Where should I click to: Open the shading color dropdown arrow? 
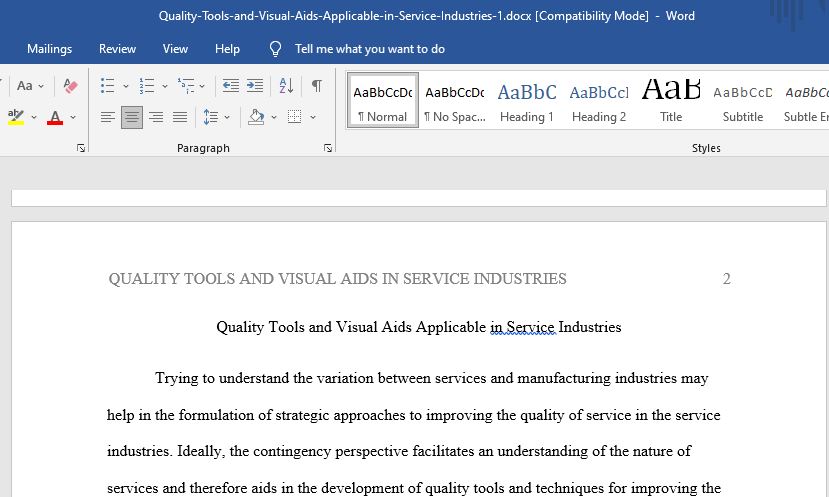274,117
